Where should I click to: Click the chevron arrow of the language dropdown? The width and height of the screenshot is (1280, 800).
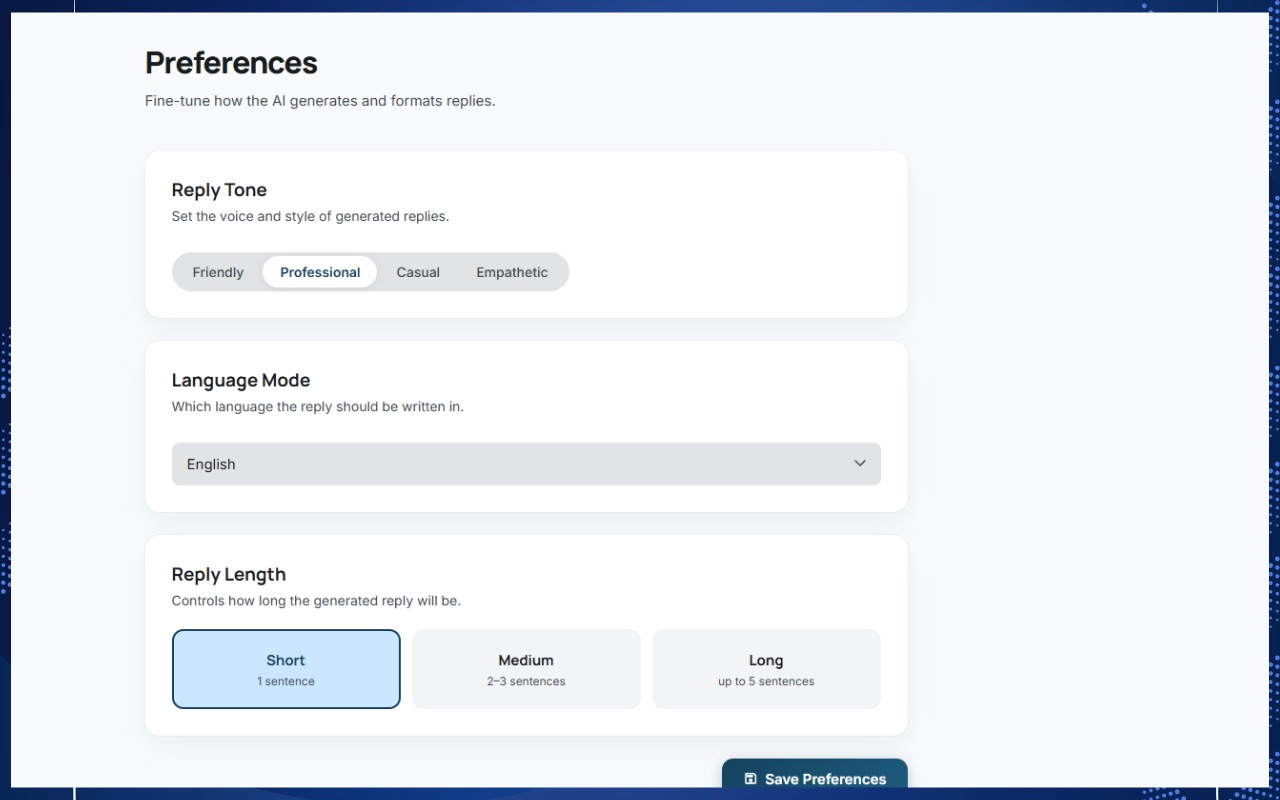coord(860,463)
